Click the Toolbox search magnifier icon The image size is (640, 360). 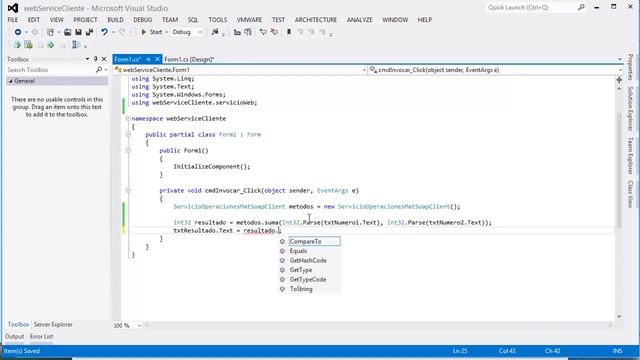(99, 70)
